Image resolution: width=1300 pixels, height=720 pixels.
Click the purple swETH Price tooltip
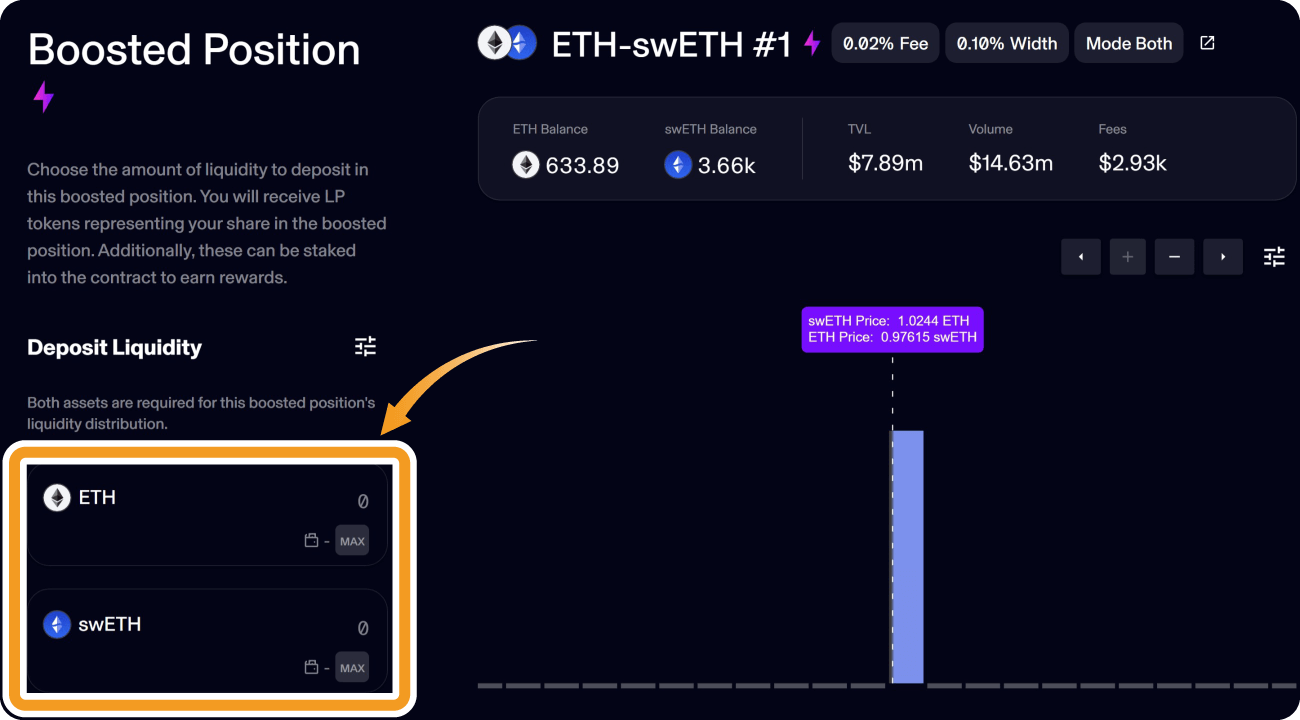point(892,330)
